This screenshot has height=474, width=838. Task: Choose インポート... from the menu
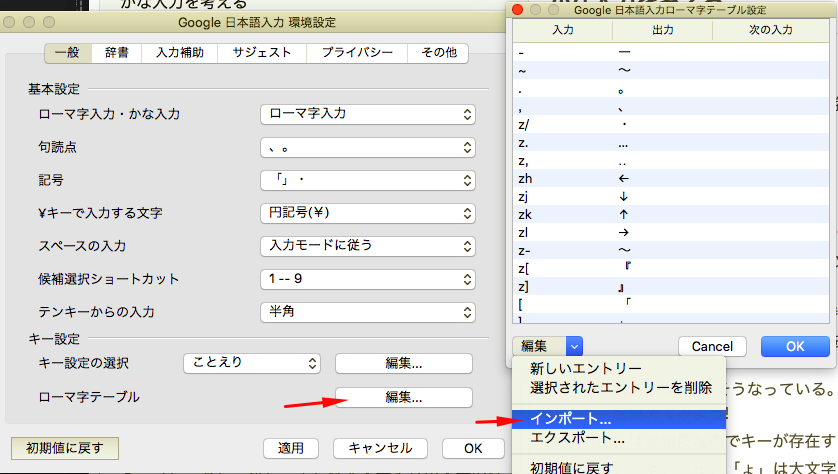pos(618,418)
